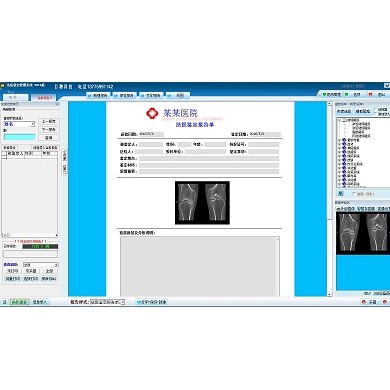Image resolution: width=390 pixels, height=390 pixels.
Task: Toggle the preview checkbox below the phrase tree
Action: (354, 194)
